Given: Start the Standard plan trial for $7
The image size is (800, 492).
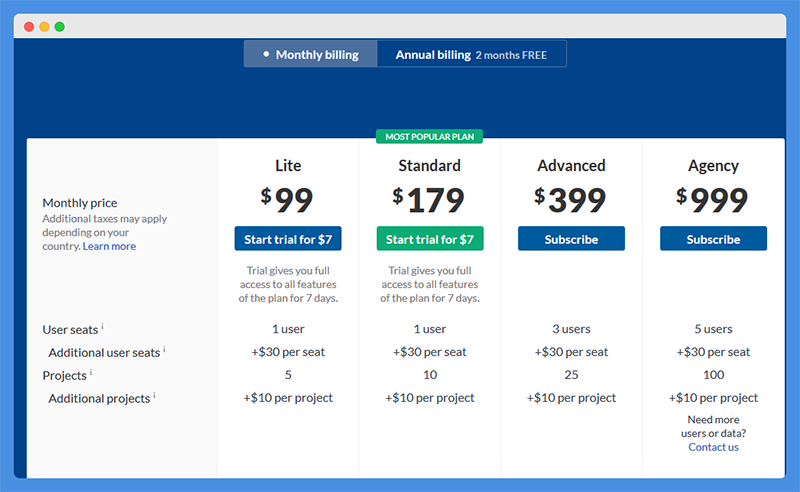Looking at the screenshot, I should [x=430, y=239].
